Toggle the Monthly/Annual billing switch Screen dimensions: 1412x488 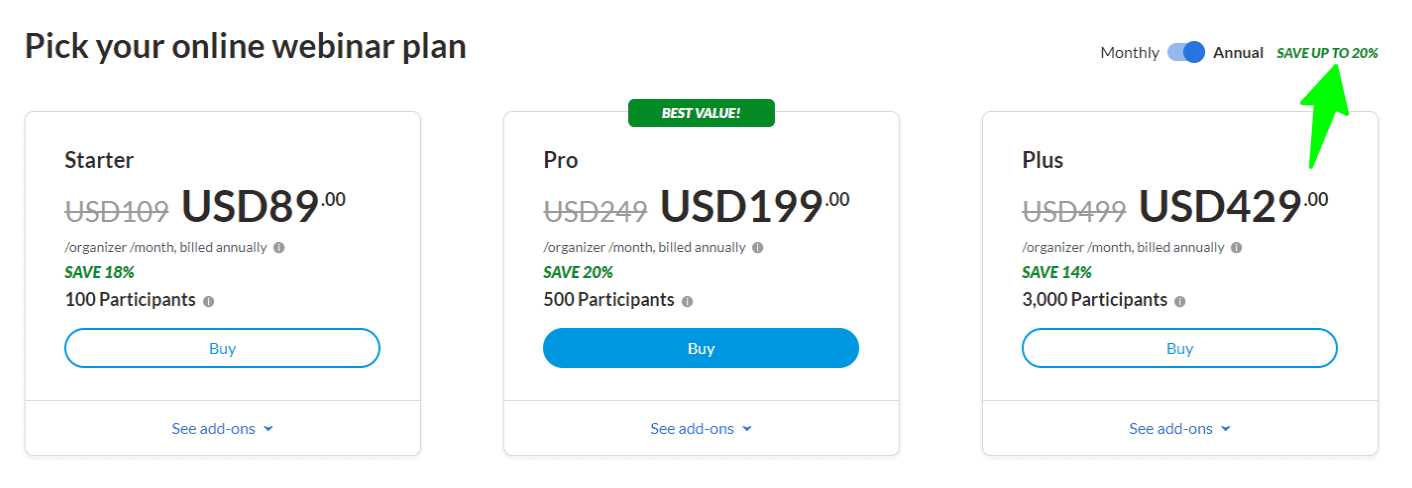(1186, 53)
